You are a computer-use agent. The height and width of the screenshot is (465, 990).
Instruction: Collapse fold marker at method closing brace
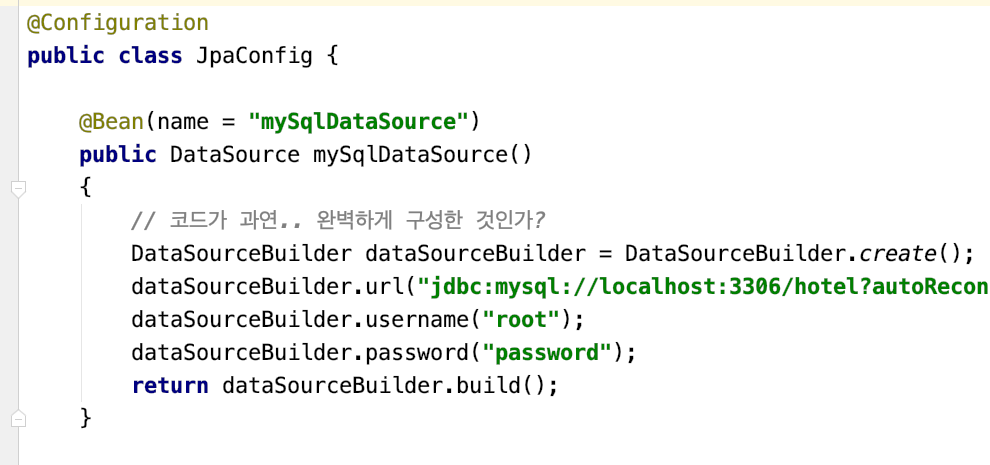(x=18, y=418)
